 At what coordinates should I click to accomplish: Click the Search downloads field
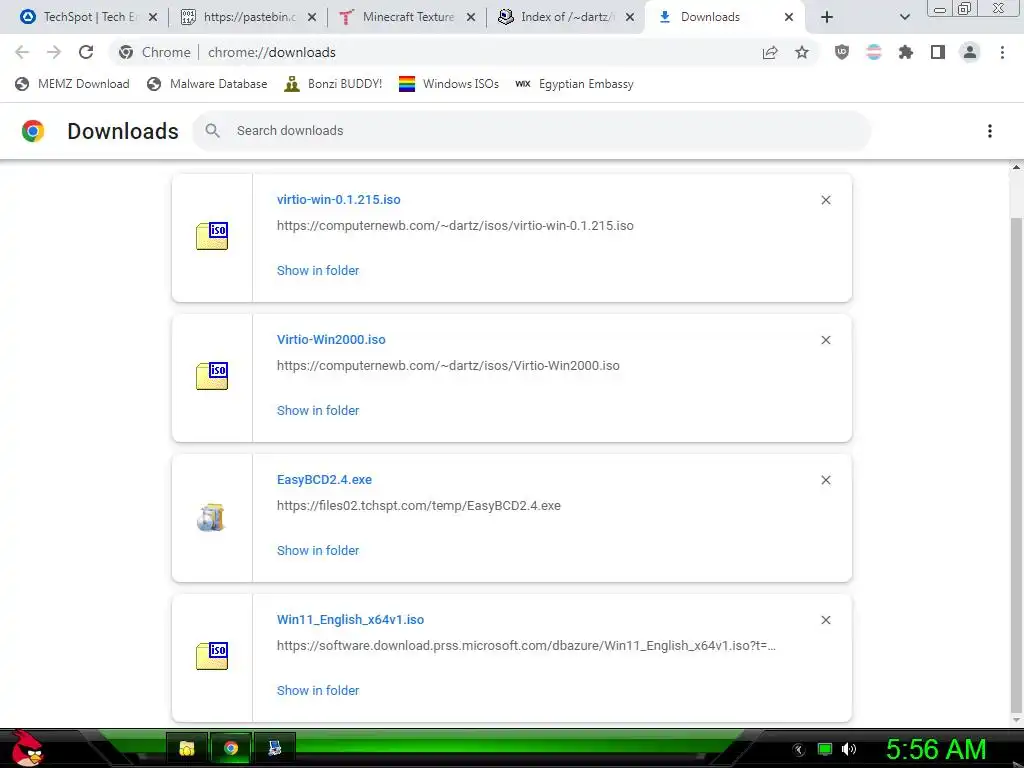point(532,131)
